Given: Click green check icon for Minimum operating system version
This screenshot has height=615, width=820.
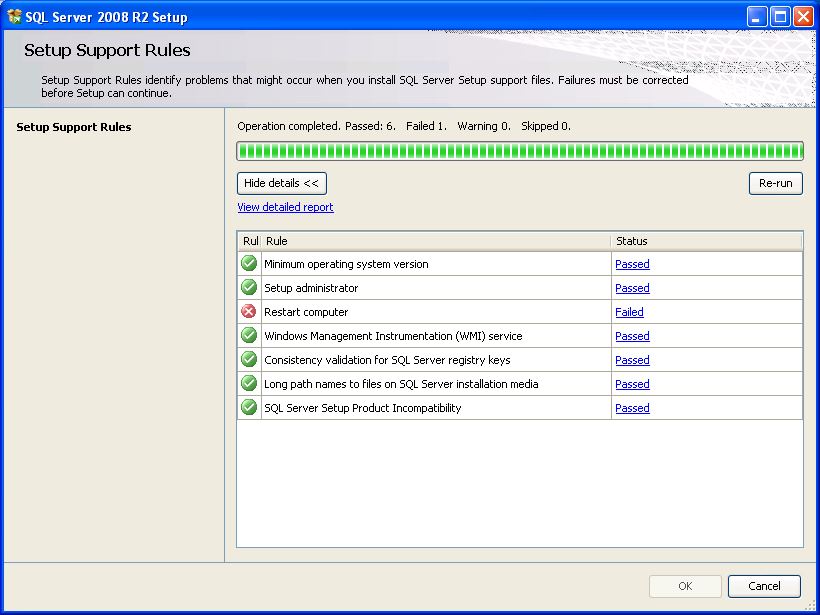Looking at the screenshot, I should tap(249, 264).
